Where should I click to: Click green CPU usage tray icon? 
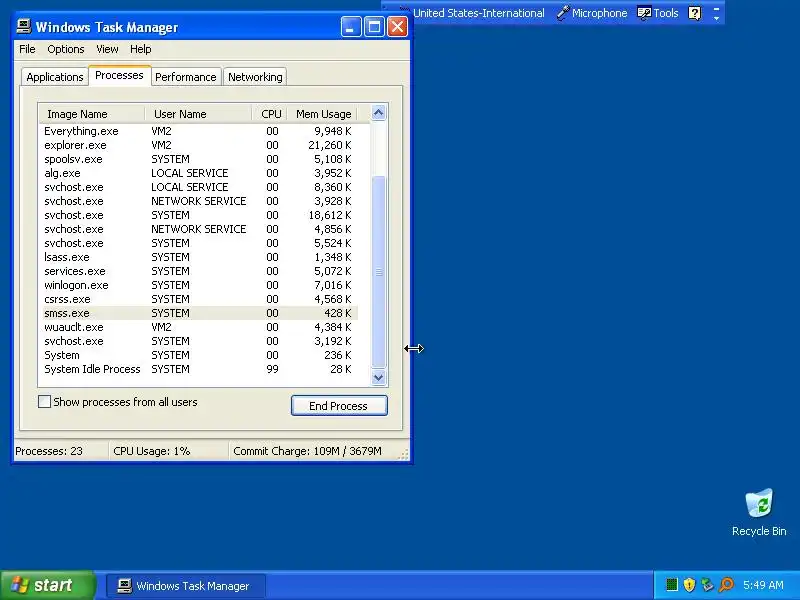pyautogui.click(x=672, y=584)
